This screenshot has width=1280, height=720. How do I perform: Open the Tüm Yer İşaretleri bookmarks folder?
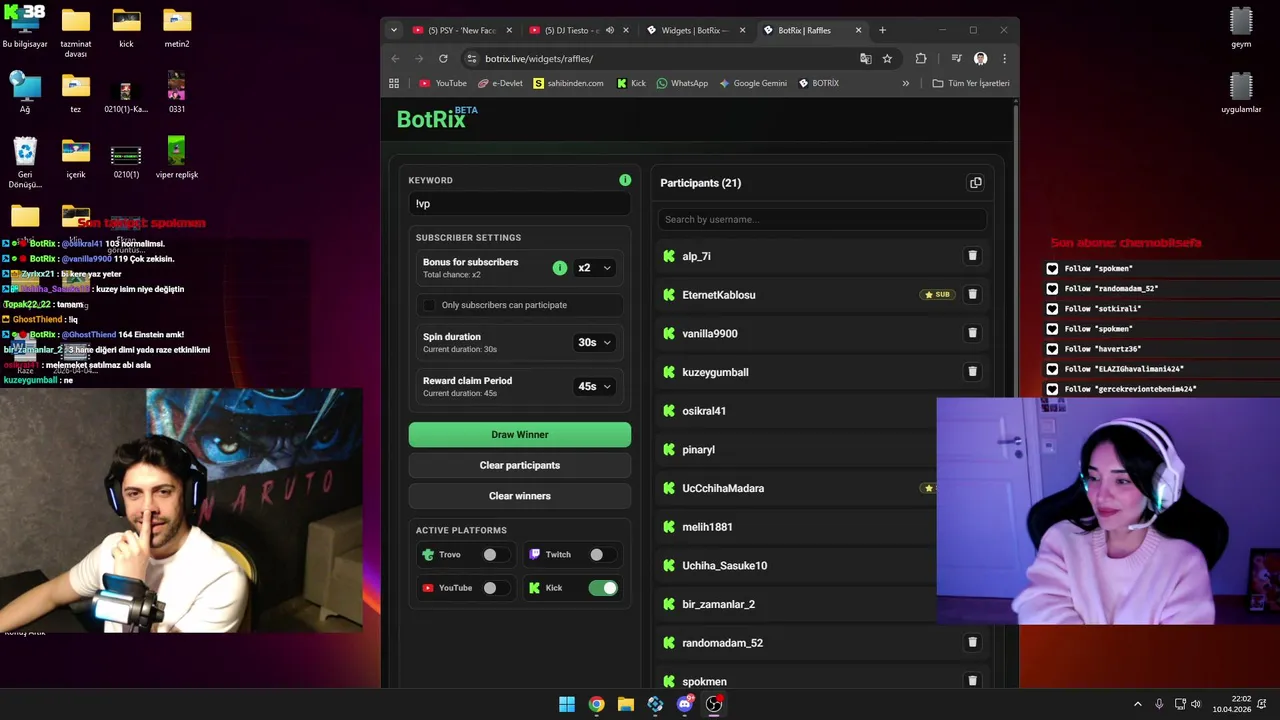[x=971, y=83]
